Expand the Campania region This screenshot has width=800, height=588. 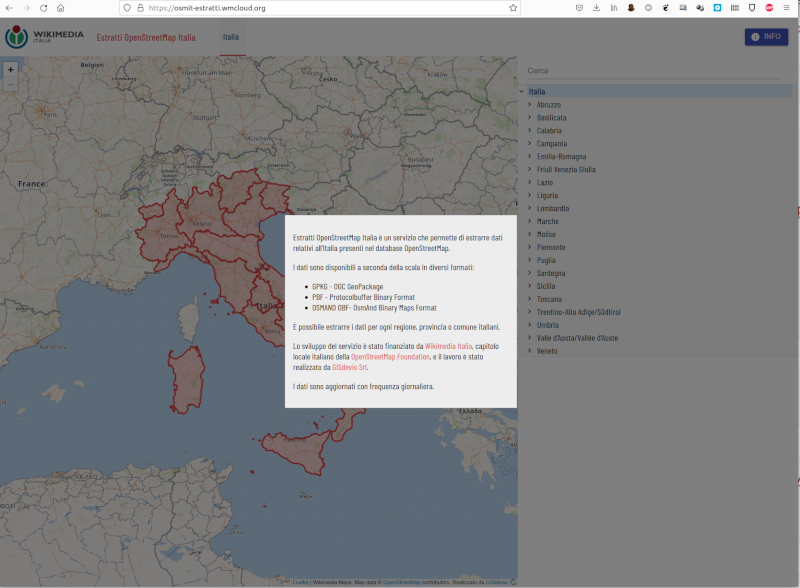point(530,143)
